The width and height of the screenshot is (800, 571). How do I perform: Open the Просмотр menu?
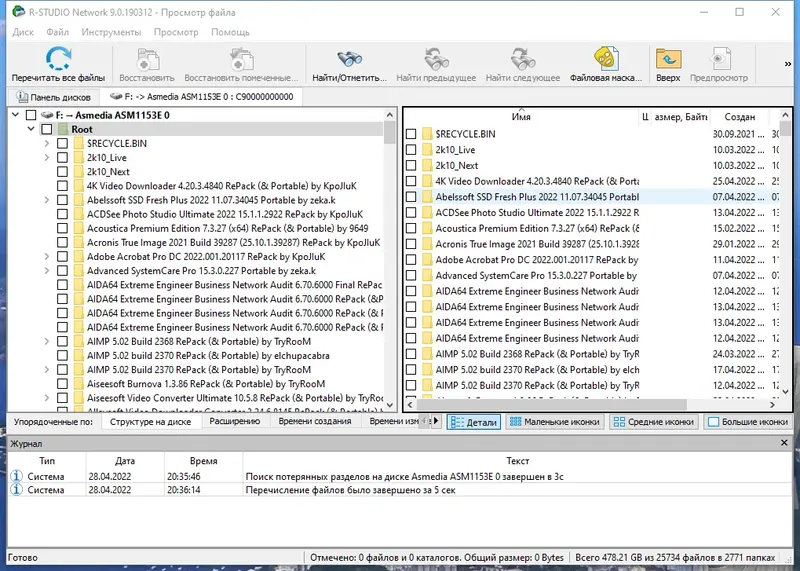[176, 32]
